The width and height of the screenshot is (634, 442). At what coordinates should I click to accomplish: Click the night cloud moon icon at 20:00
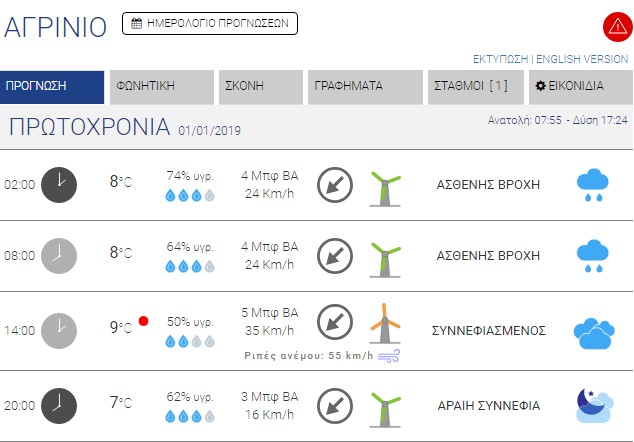593,403
